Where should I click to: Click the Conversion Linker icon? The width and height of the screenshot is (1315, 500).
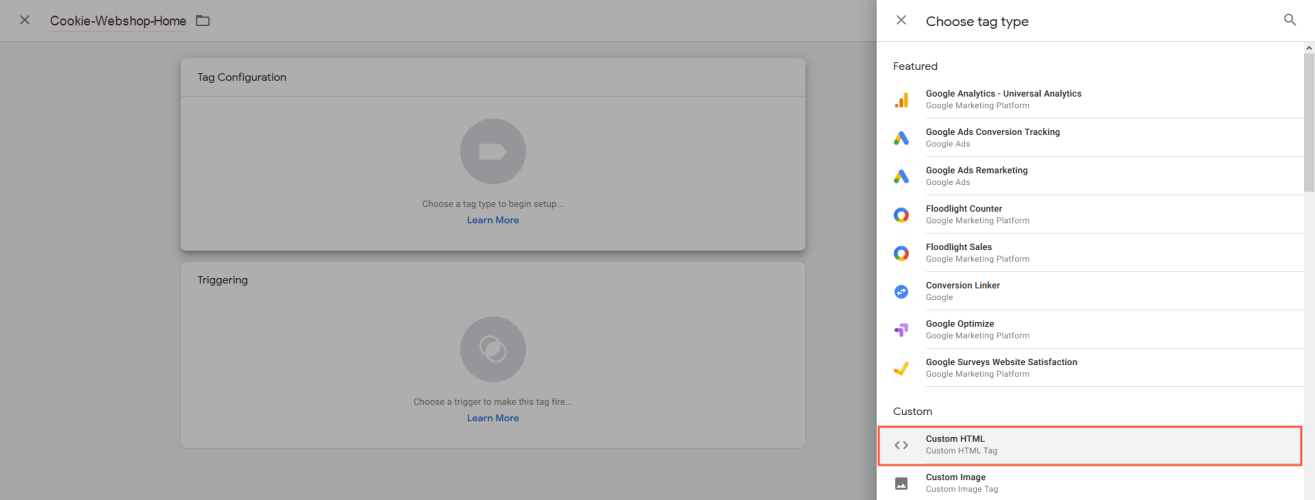click(x=901, y=291)
